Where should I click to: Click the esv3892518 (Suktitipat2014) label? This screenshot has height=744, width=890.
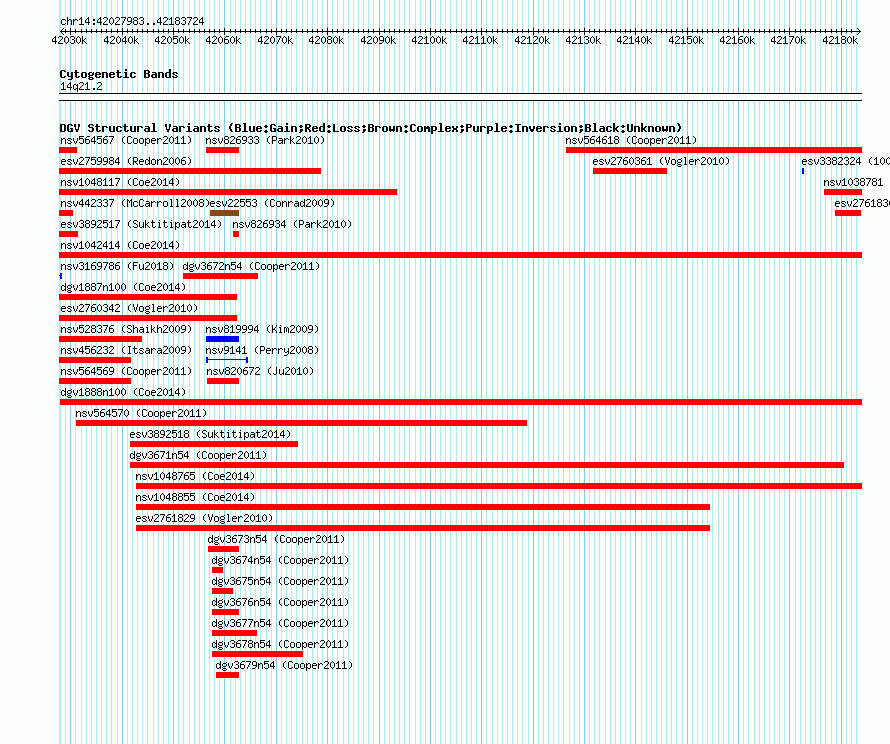211,434
